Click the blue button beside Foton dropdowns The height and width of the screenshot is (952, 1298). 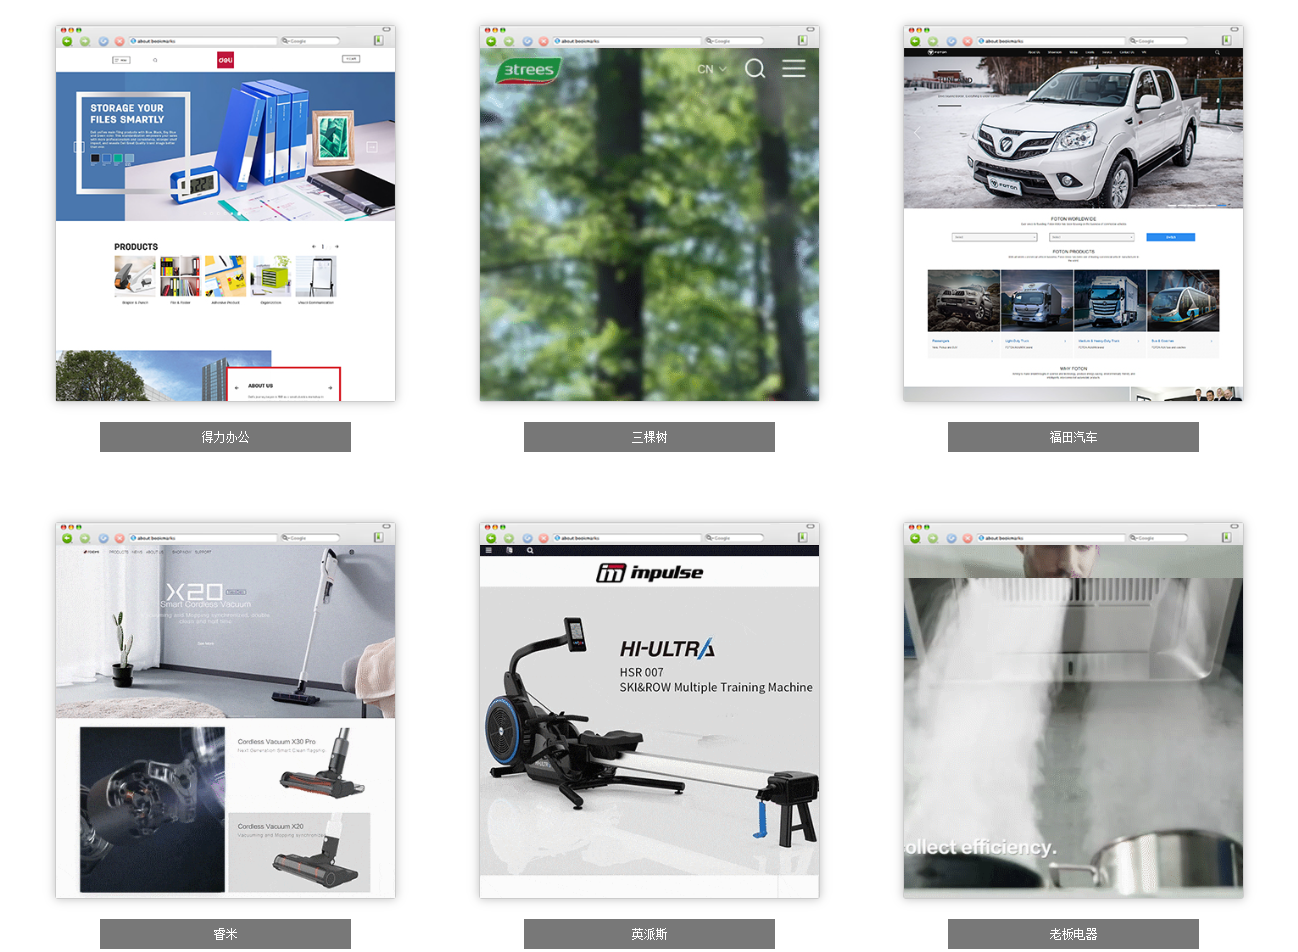click(1170, 237)
